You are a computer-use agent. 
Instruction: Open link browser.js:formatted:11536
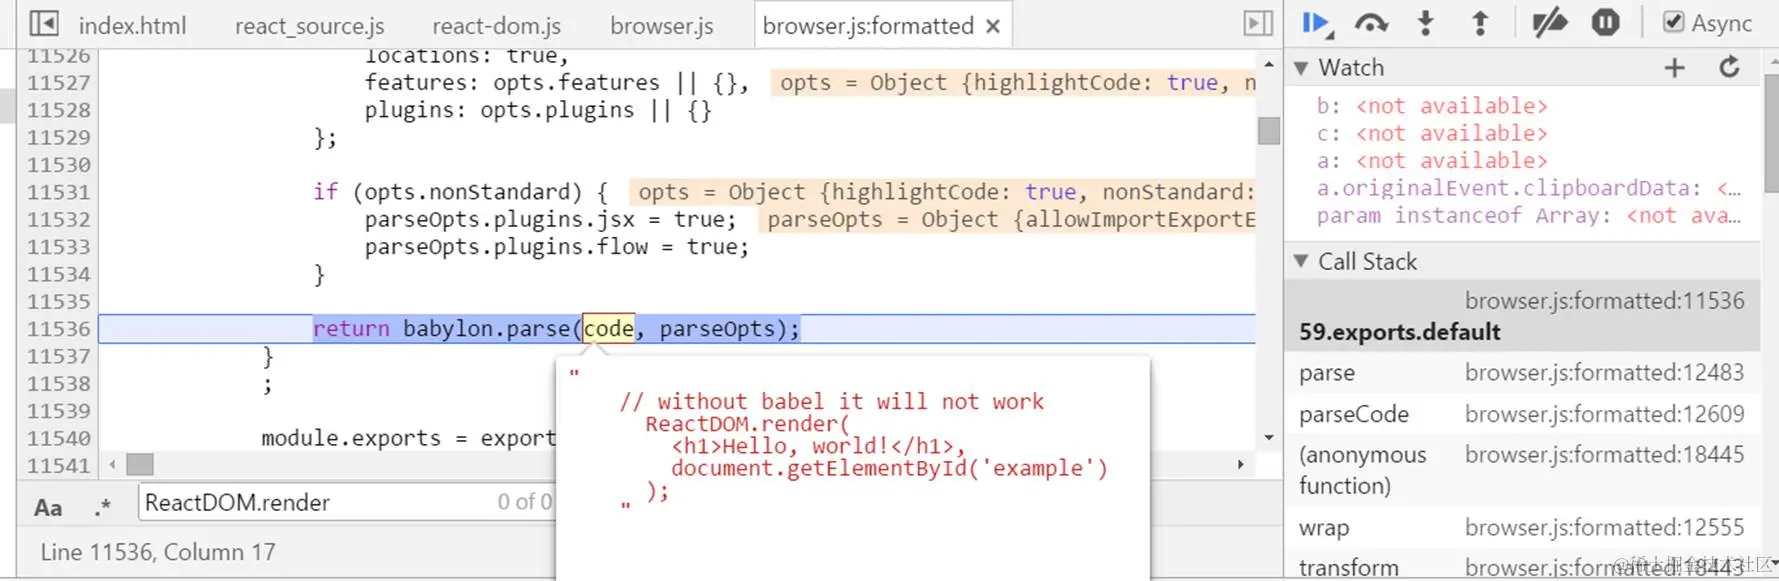tap(1604, 301)
